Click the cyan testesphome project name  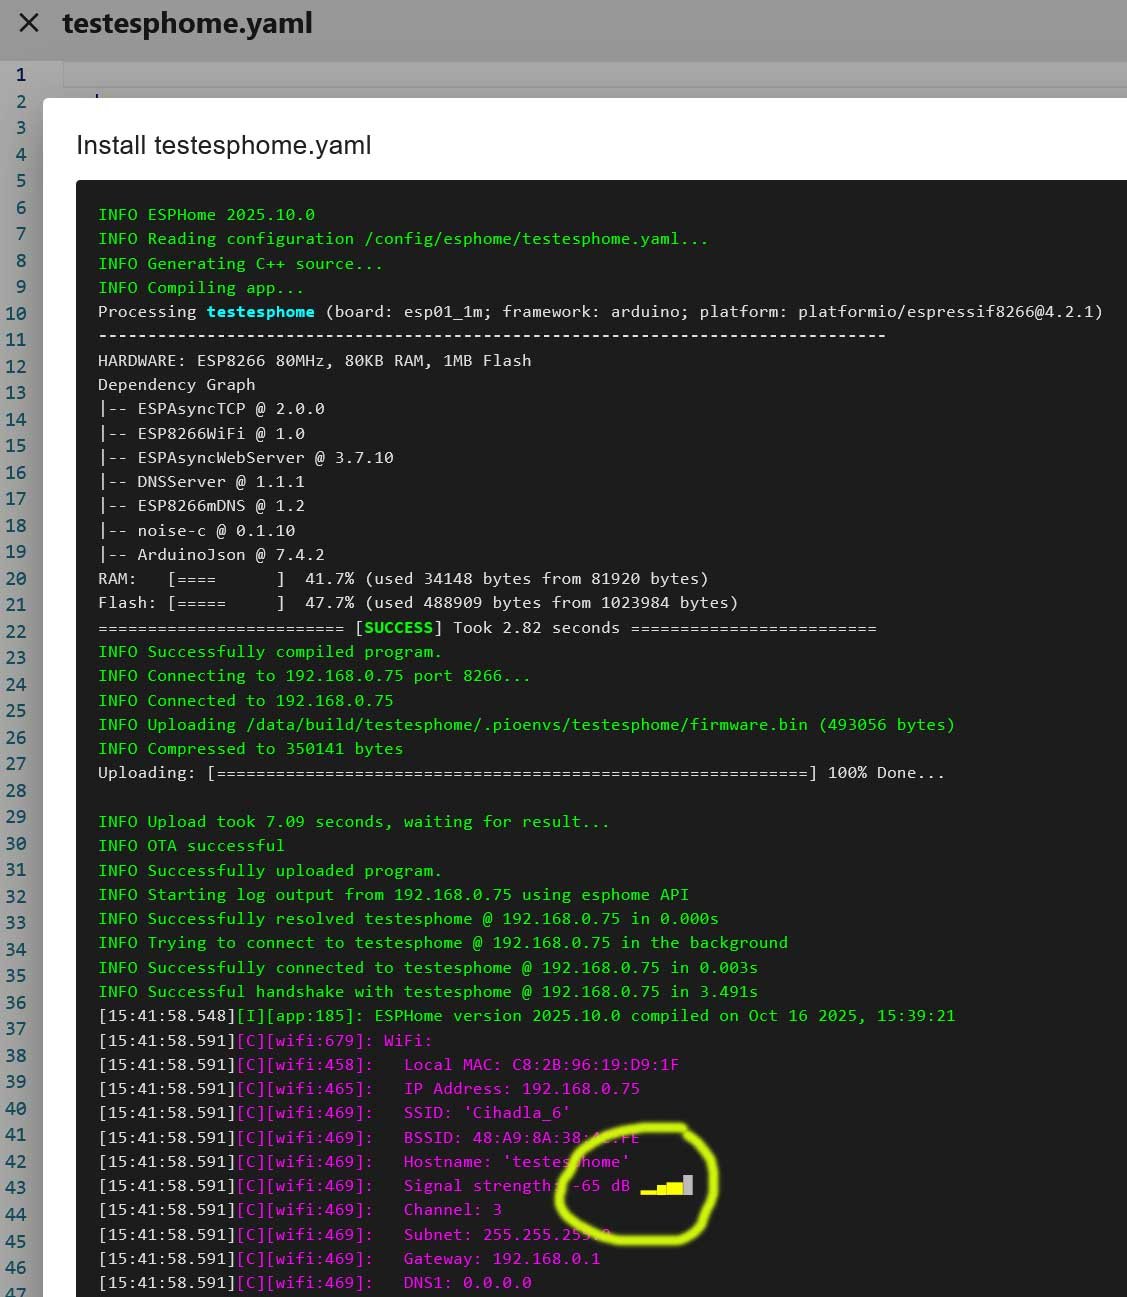[x=260, y=312]
